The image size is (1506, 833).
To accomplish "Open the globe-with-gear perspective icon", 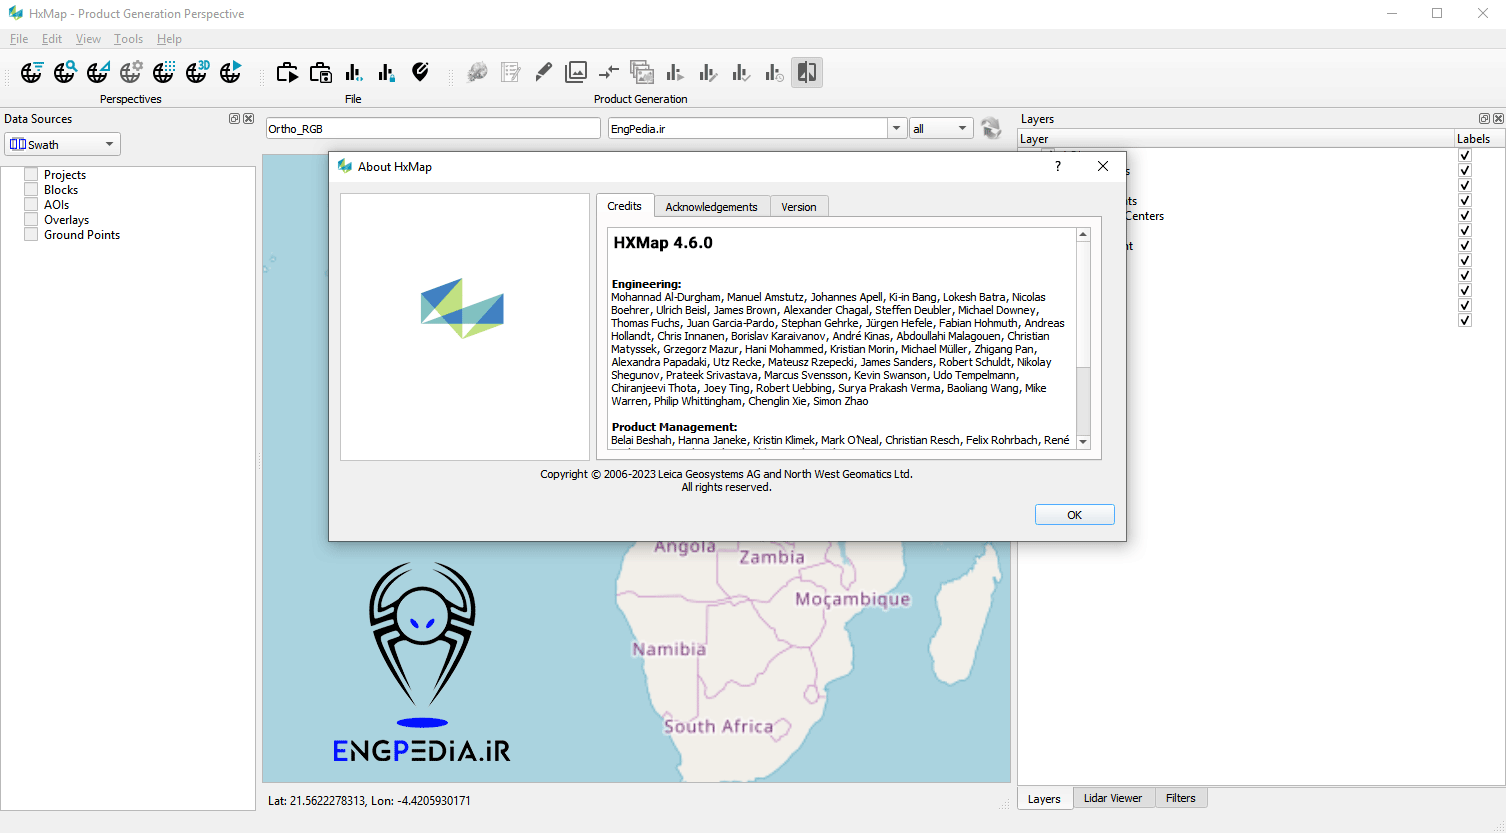I will click(131, 72).
